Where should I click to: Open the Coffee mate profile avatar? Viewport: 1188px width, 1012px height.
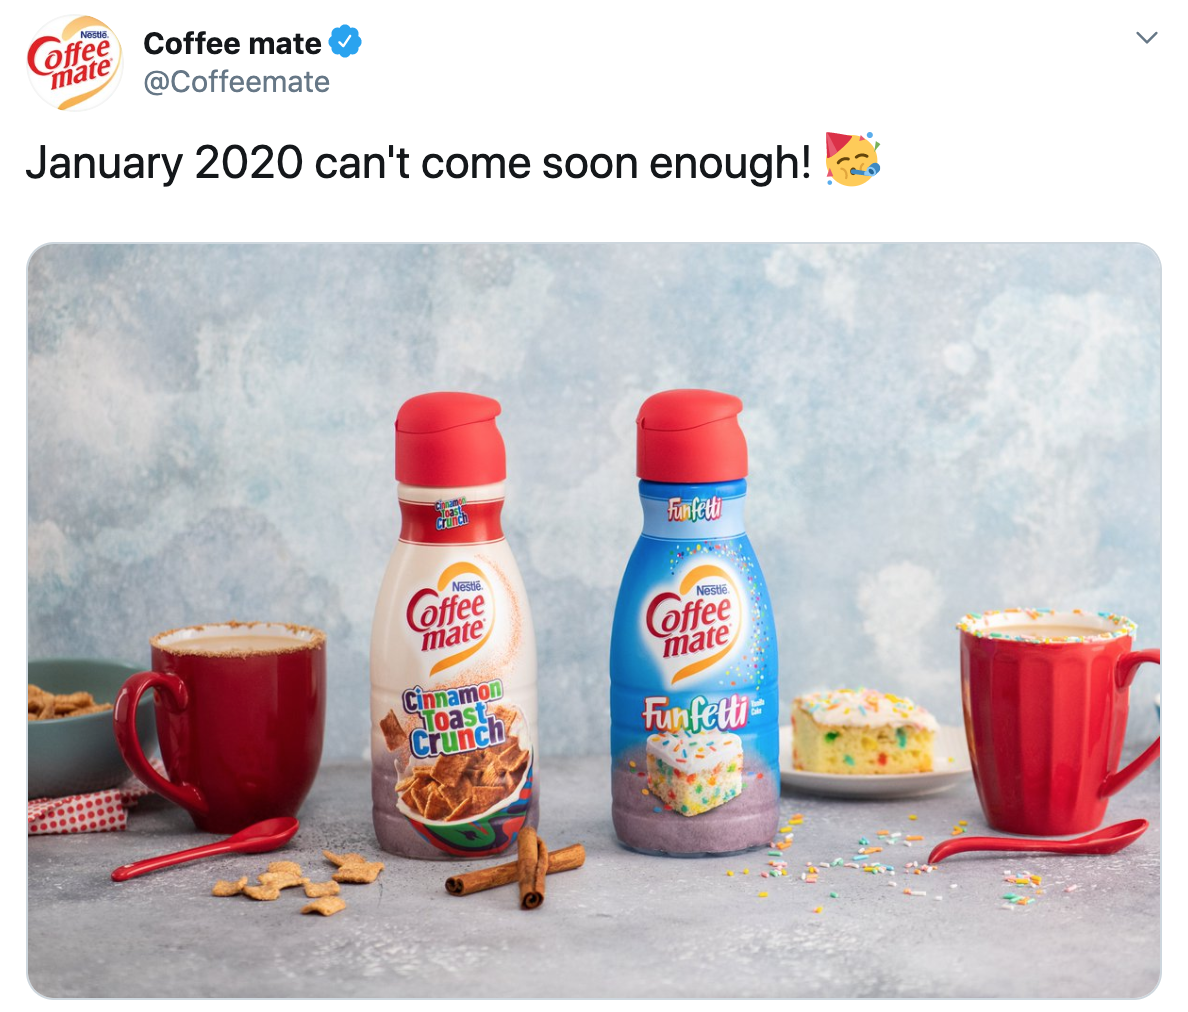[74, 63]
